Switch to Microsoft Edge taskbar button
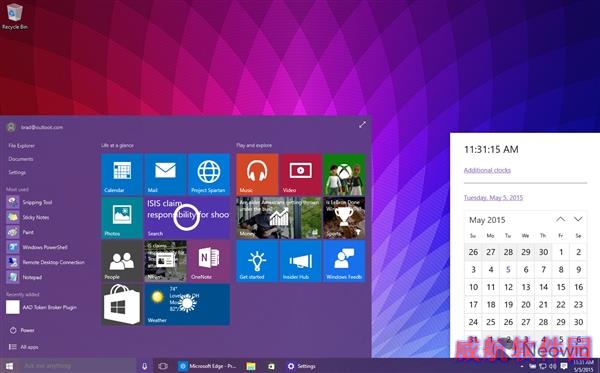600x373 pixels. [x=208, y=366]
